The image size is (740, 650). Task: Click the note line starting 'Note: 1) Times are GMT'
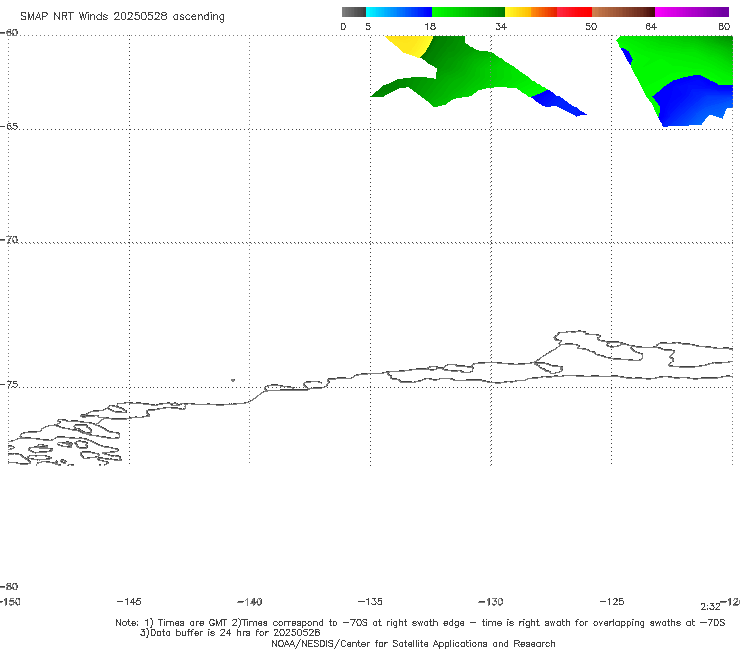420,623
